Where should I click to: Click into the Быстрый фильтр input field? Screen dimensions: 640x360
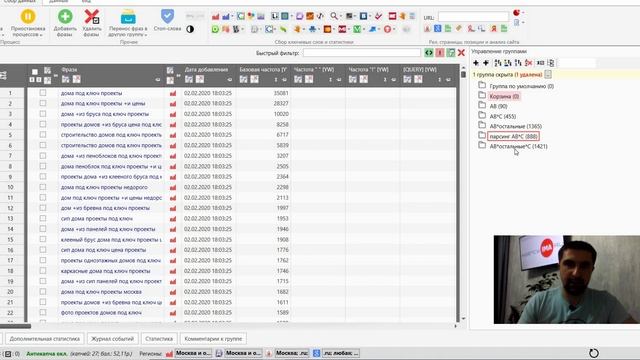362,53
